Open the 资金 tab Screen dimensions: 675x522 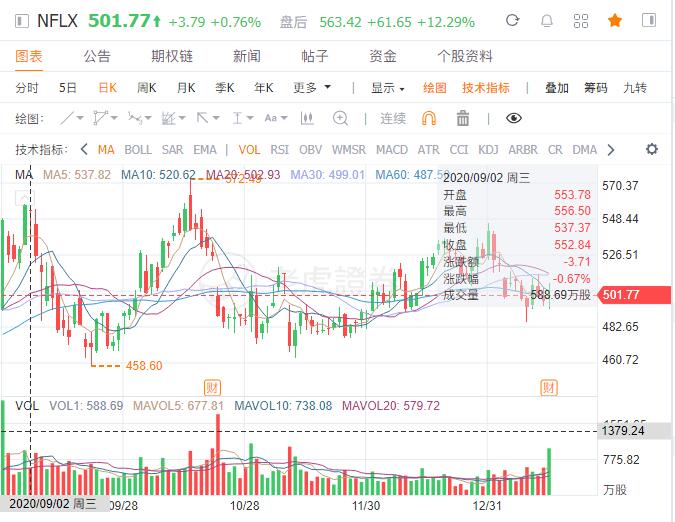tap(383, 56)
